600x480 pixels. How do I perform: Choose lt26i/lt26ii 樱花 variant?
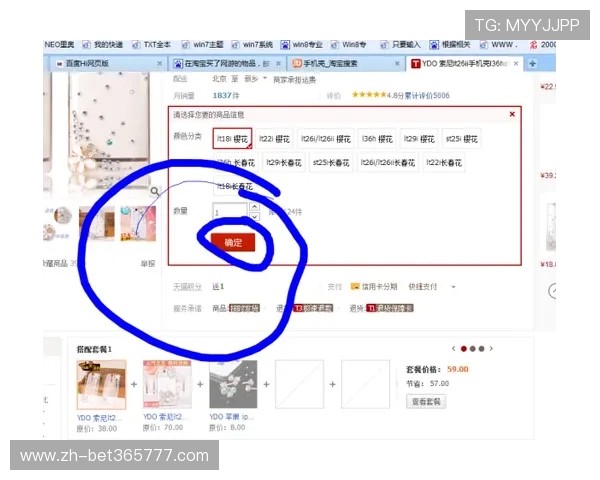(326, 139)
